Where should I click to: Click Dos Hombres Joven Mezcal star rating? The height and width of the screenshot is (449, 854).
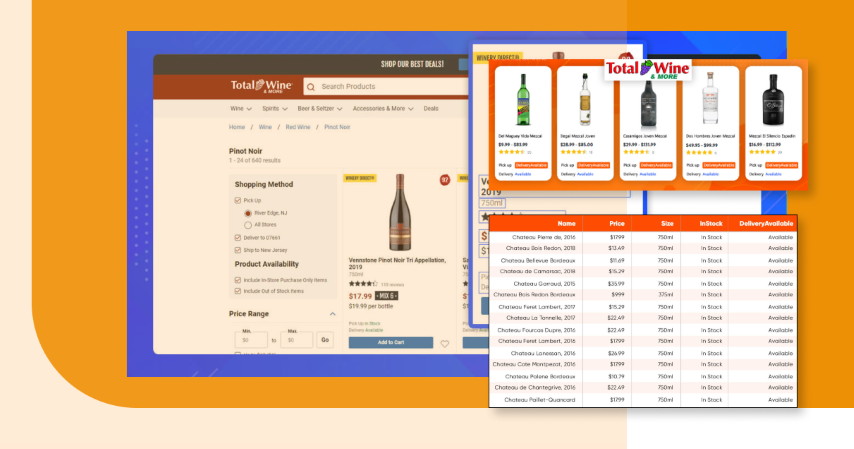699,153
